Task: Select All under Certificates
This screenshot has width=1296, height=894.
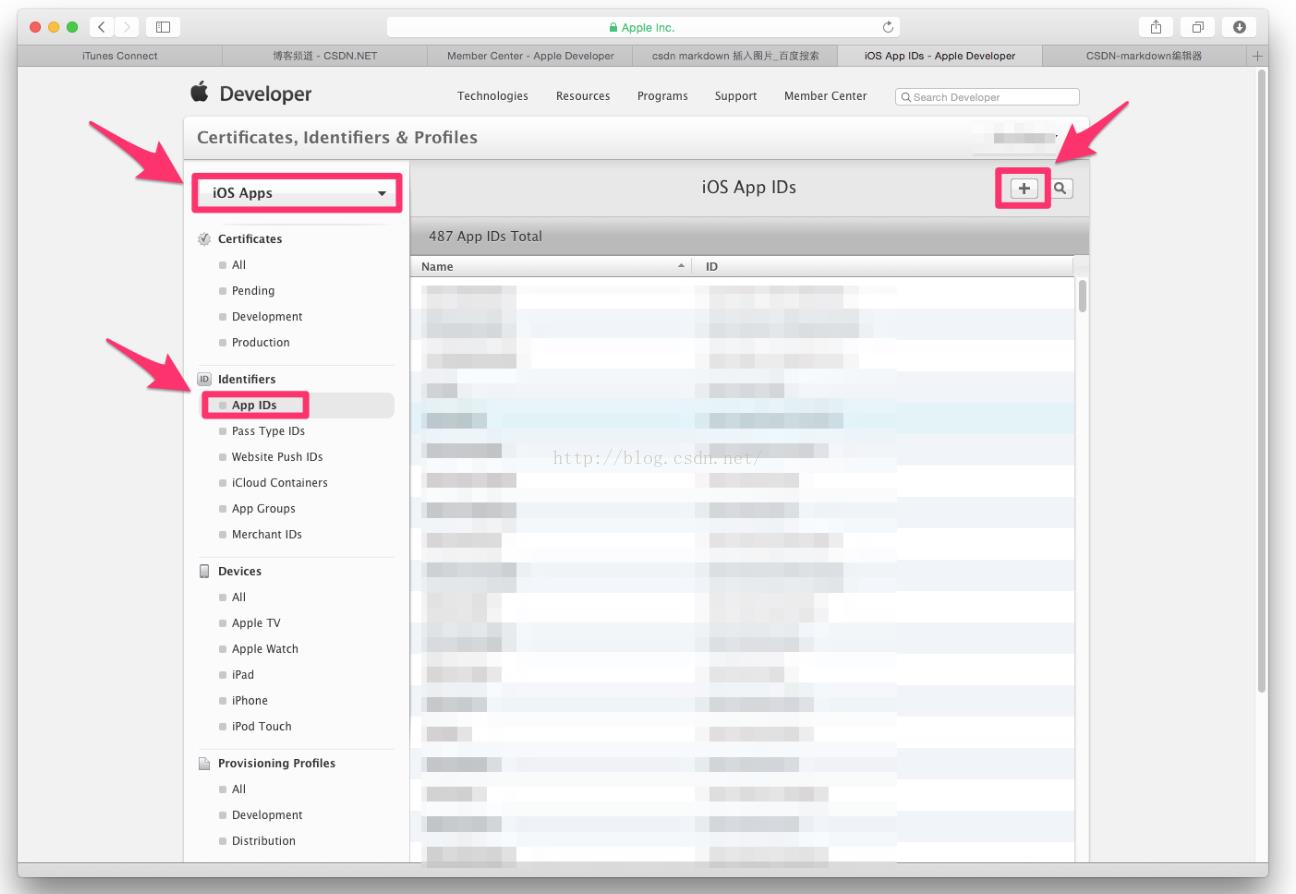Action: point(239,265)
